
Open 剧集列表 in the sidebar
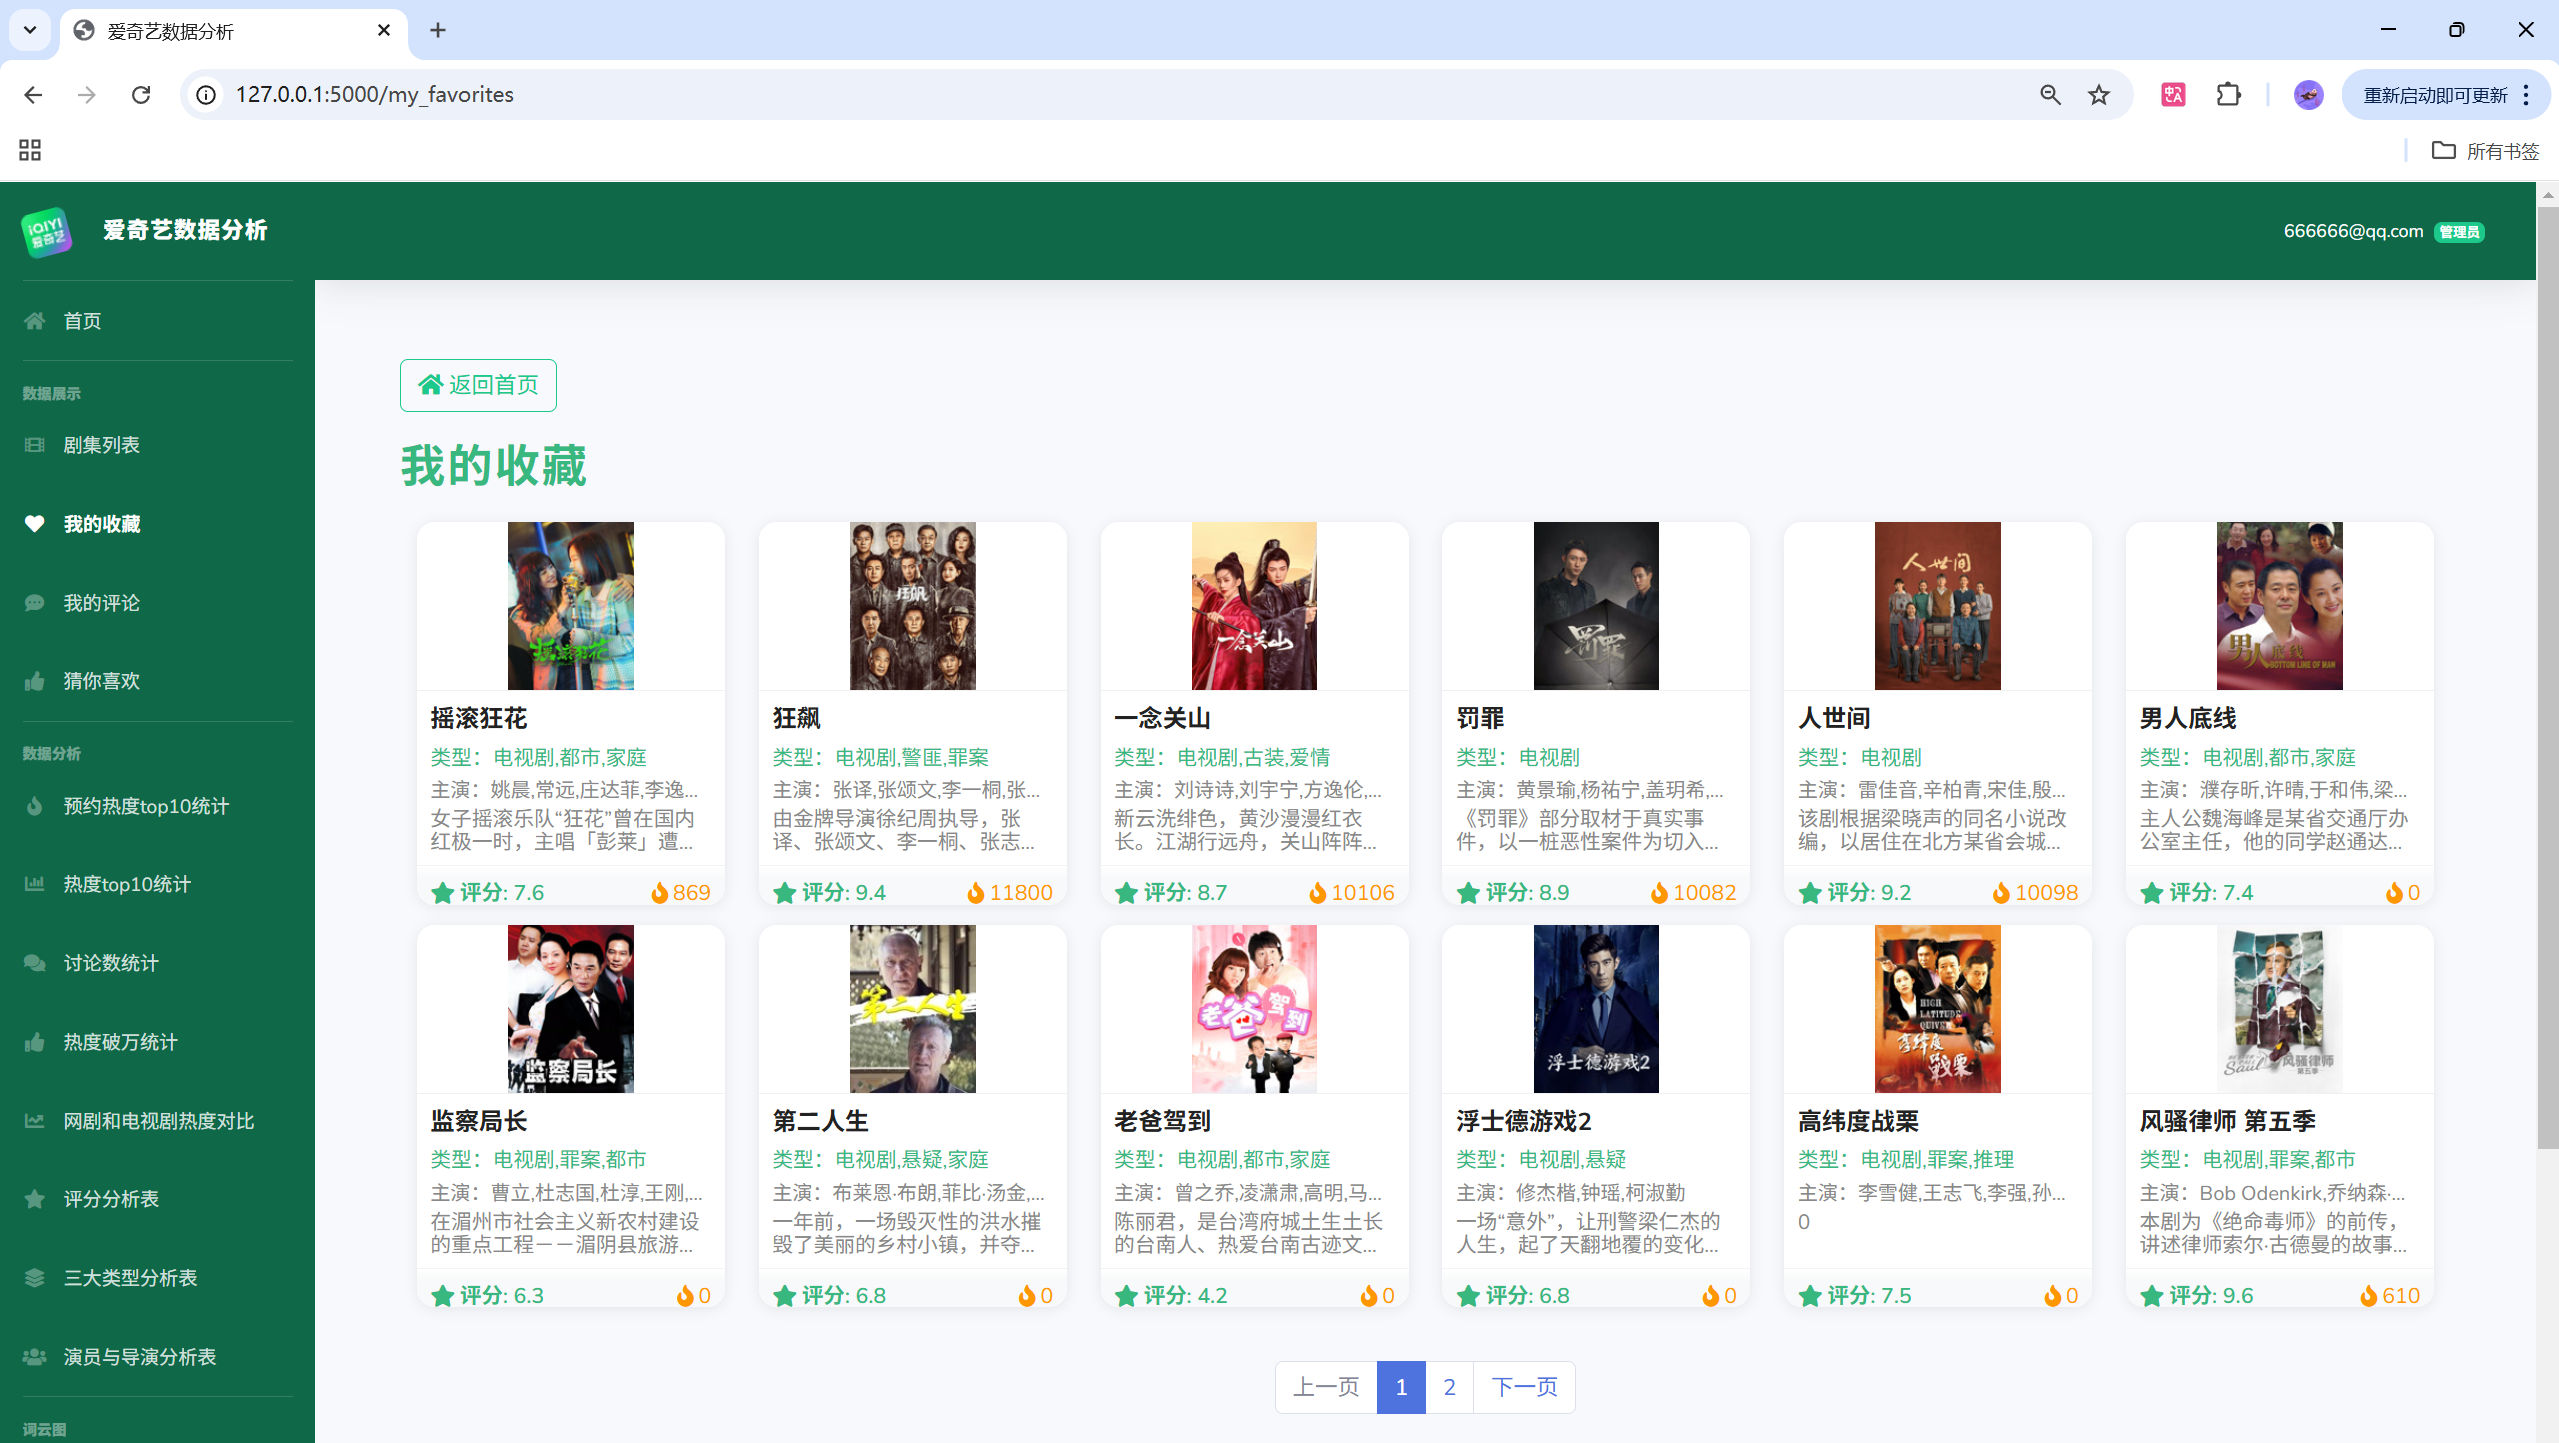pos(101,445)
